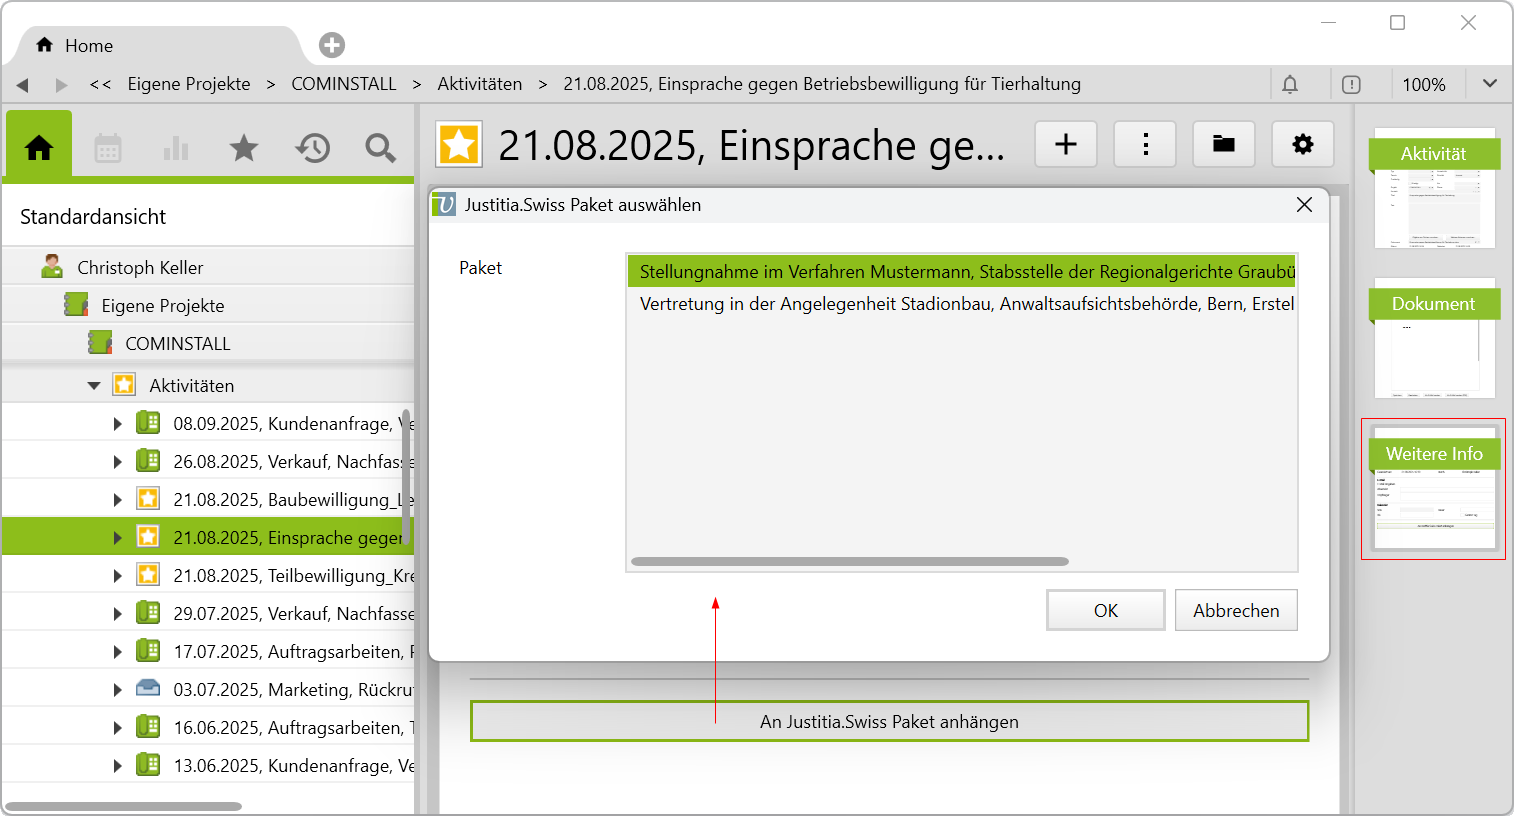Select Stellungnahme im Verfahren Mustermann package

[x=962, y=271]
